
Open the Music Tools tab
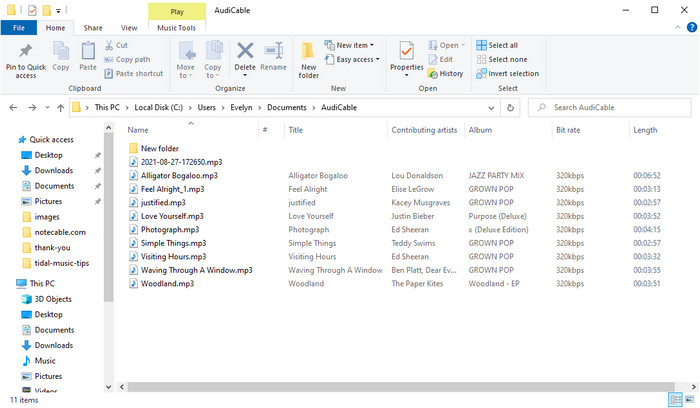176,28
